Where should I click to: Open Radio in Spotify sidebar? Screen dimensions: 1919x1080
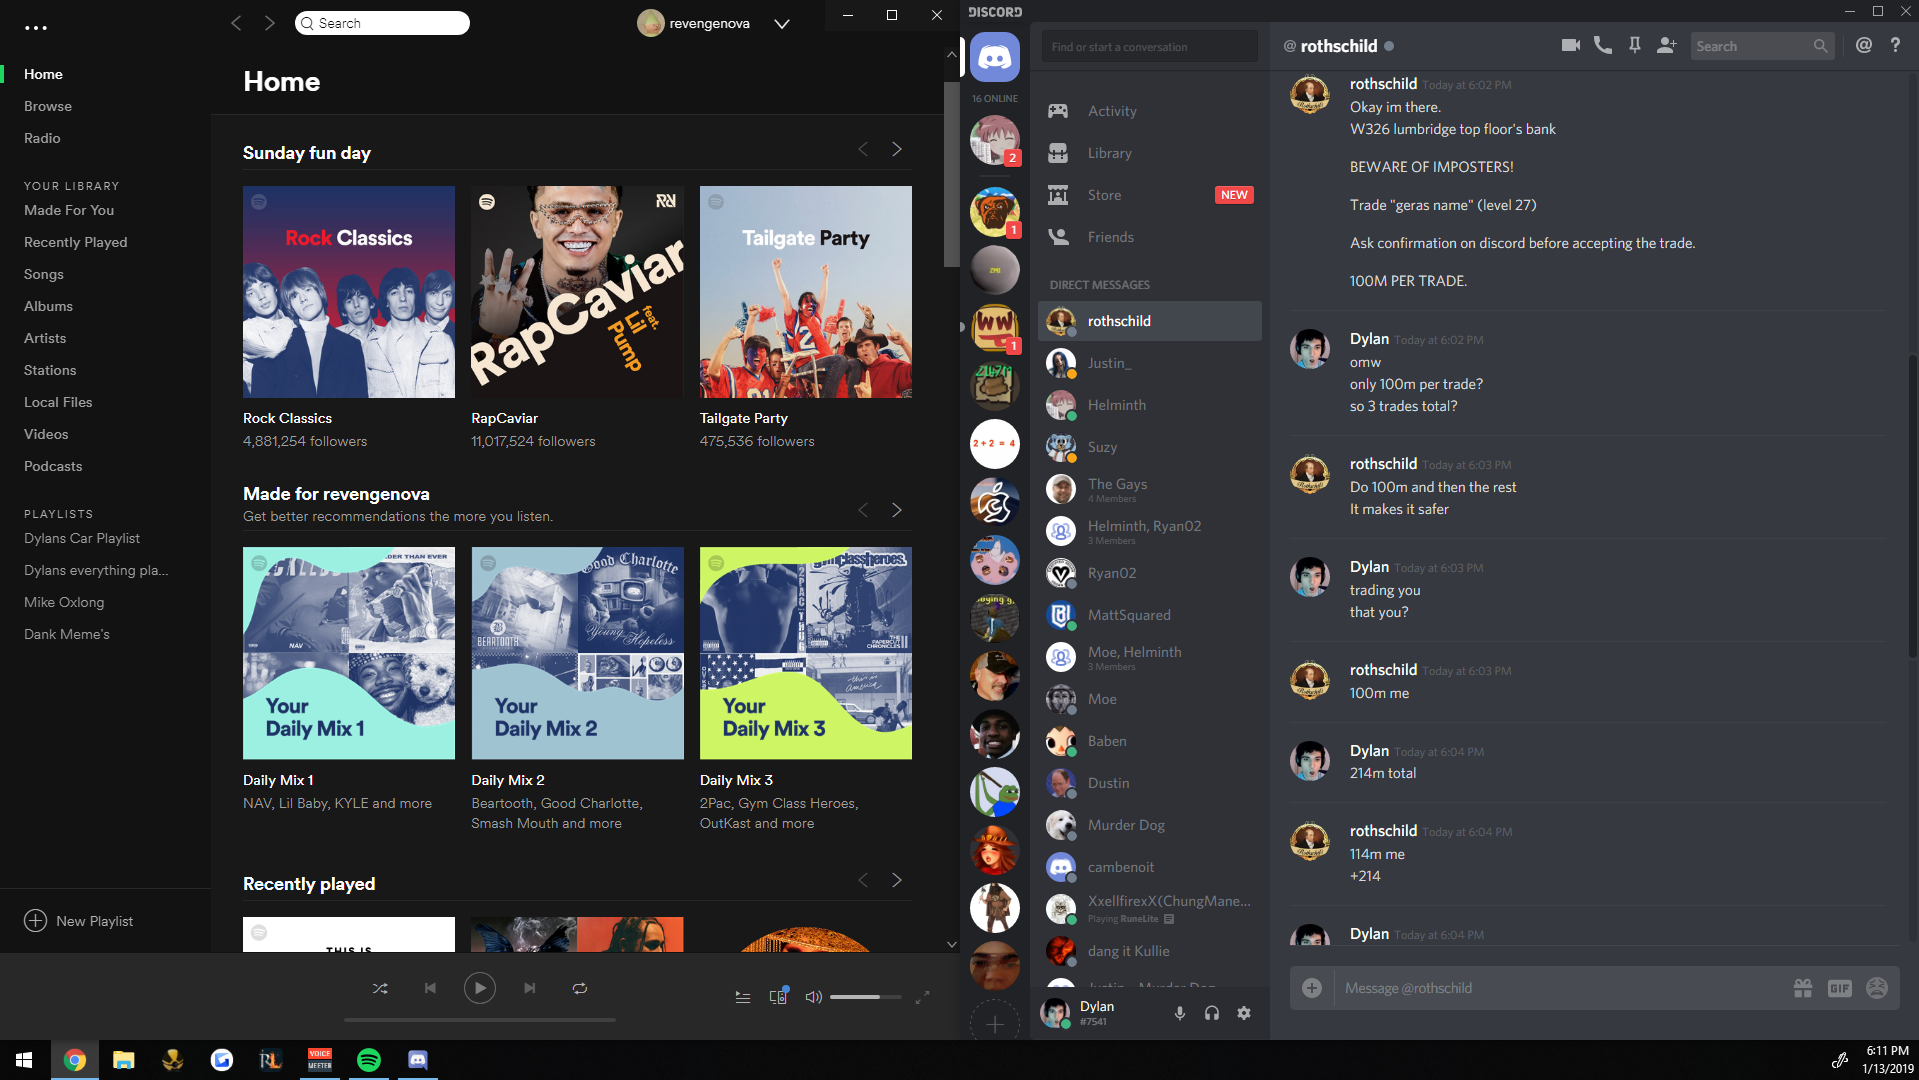tap(42, 138)
